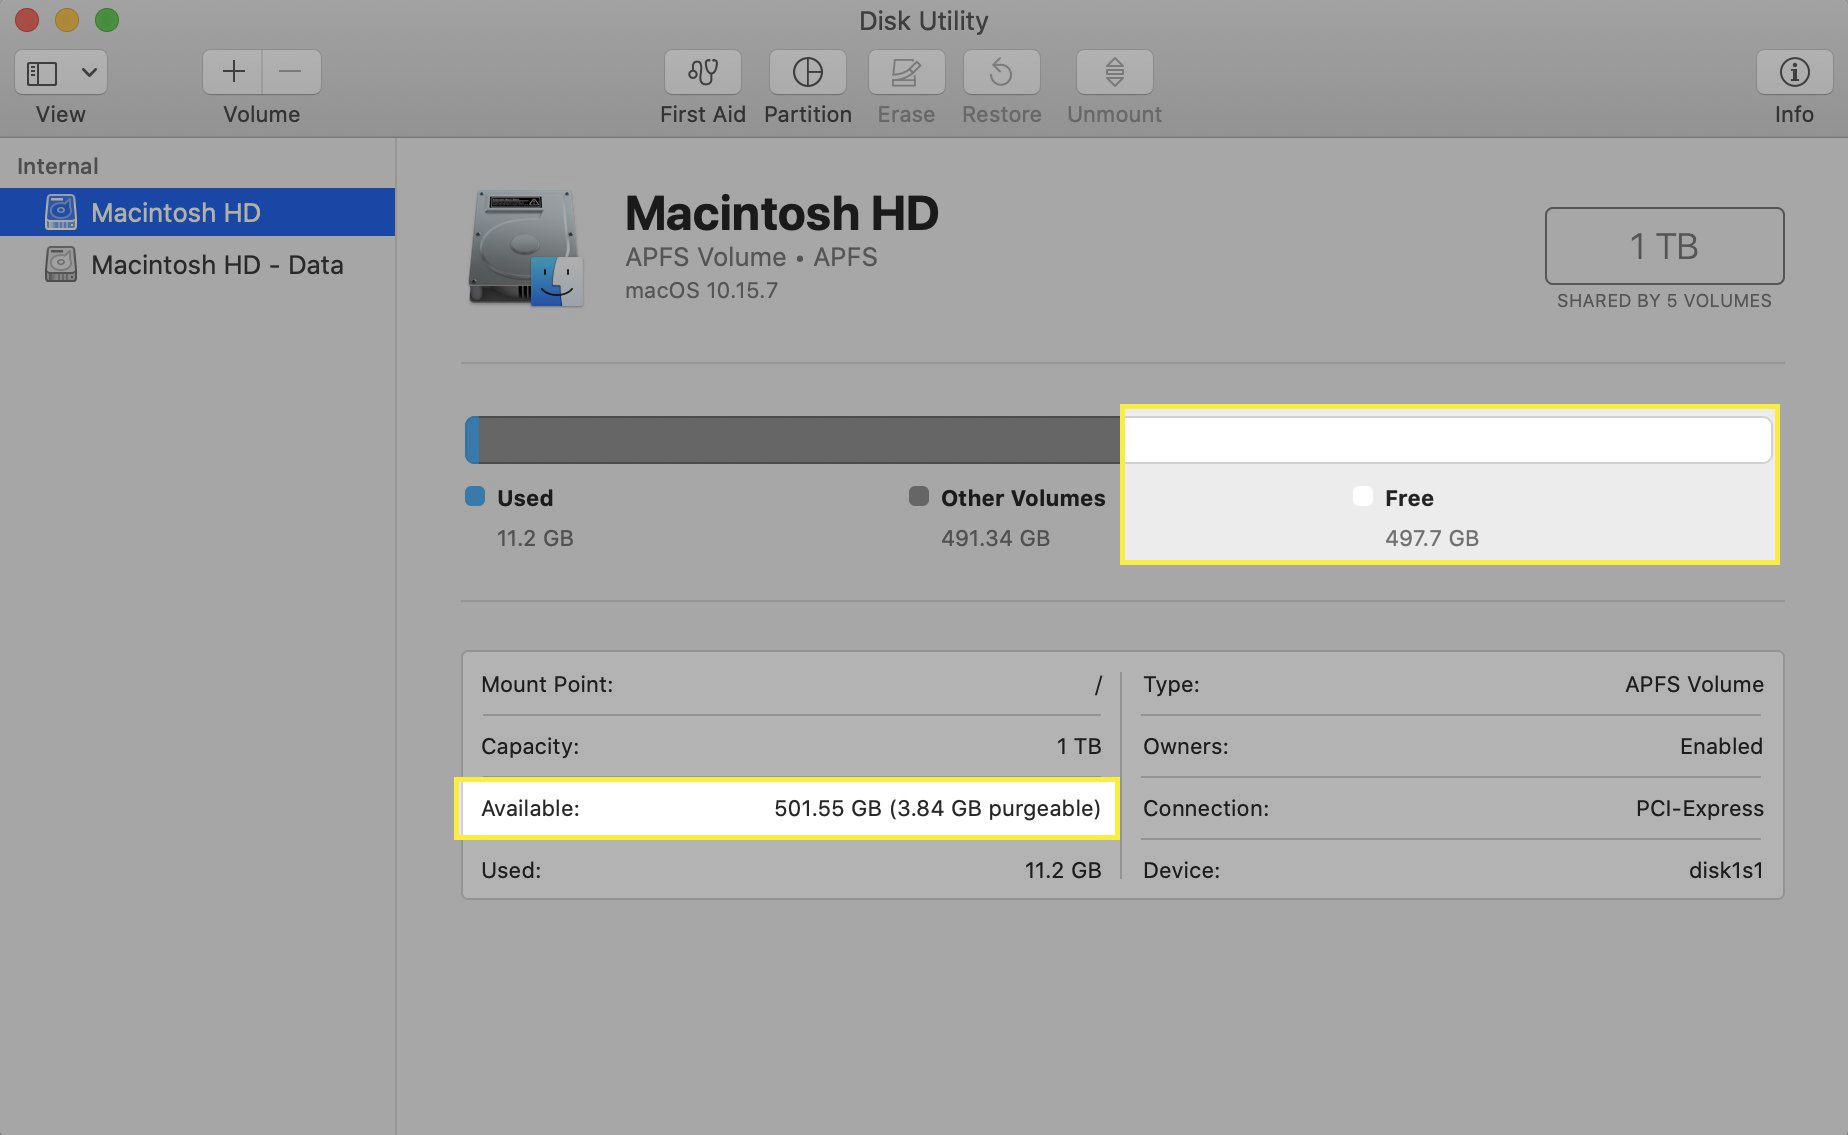Close the Disk Utility window
The width and height of the screenshot is (1848, 1135).
coord(27,19)
